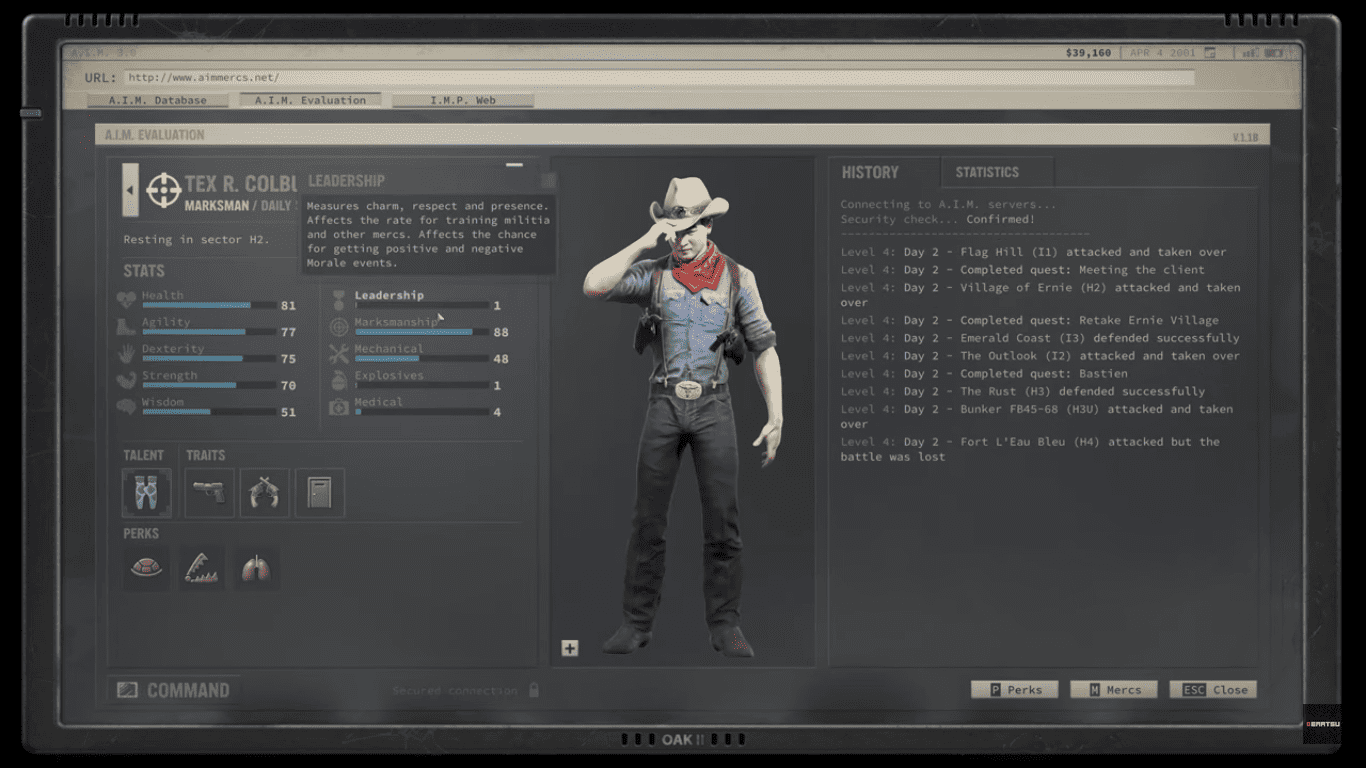
Task: Select the pistol trait icon
Action: click(209, 493)
